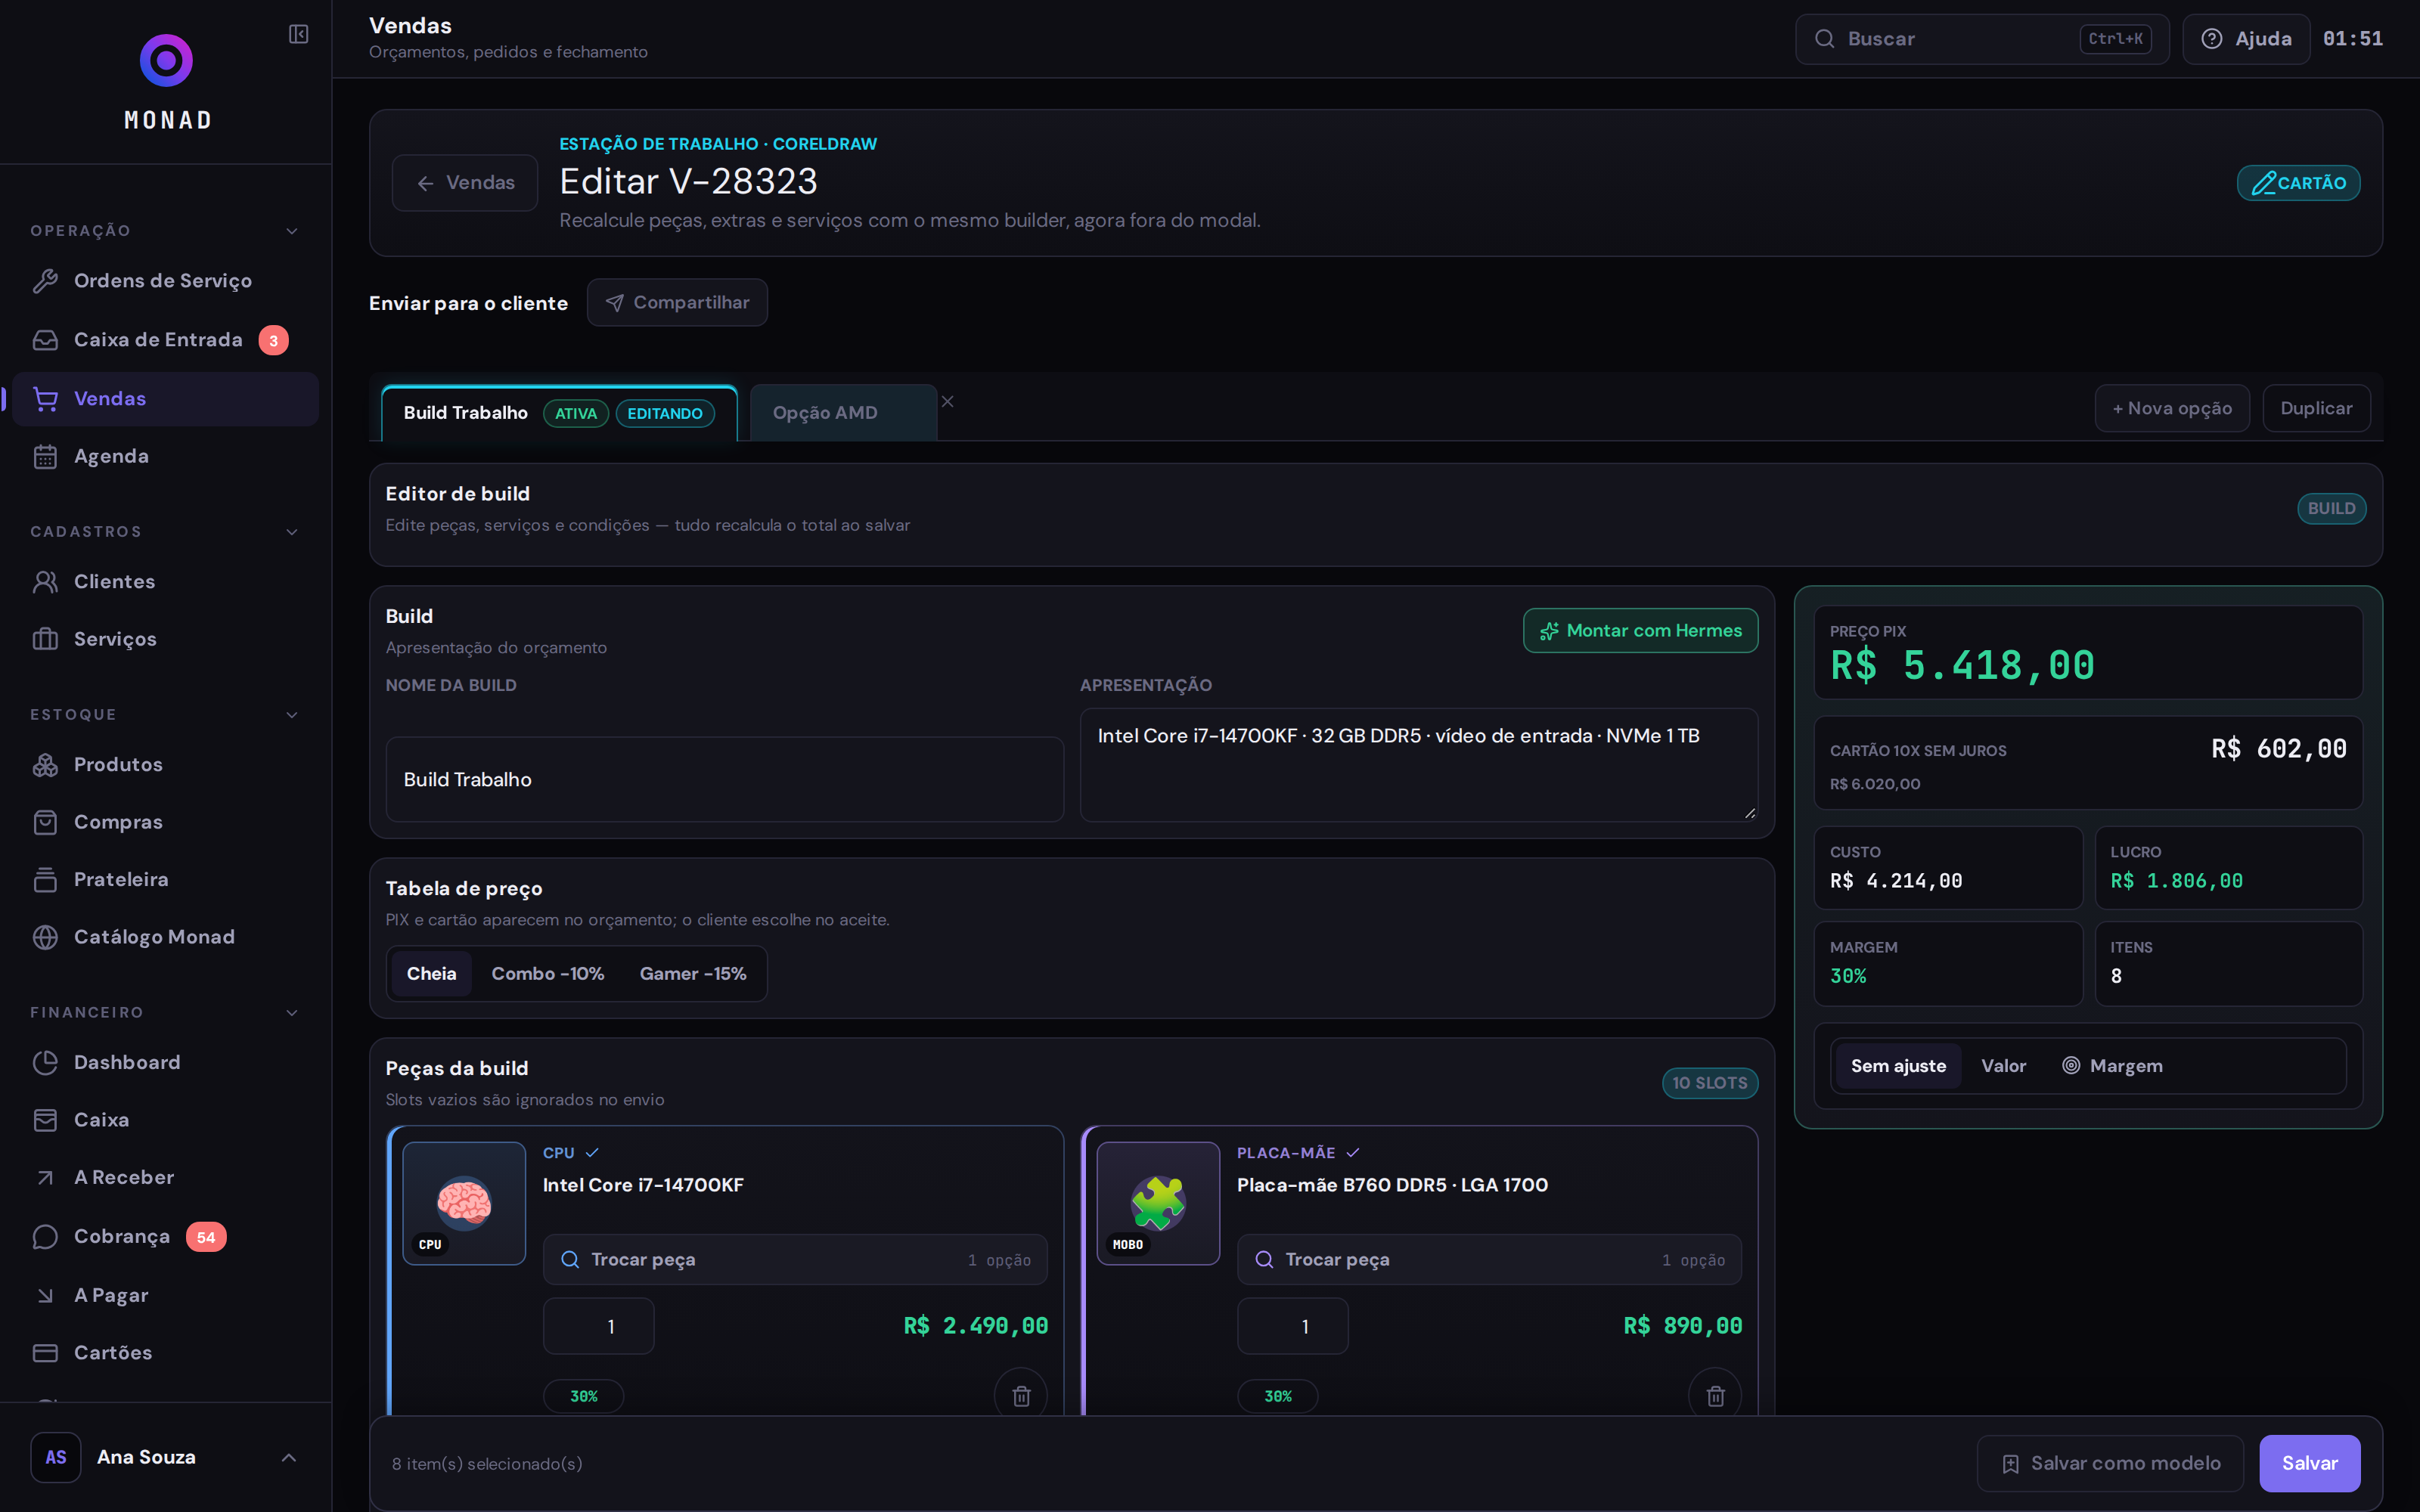Image resolution: width=2420 pixels, height=1512 pixels.
Task: Select Combo -10% price table
Action: point(548,974)
